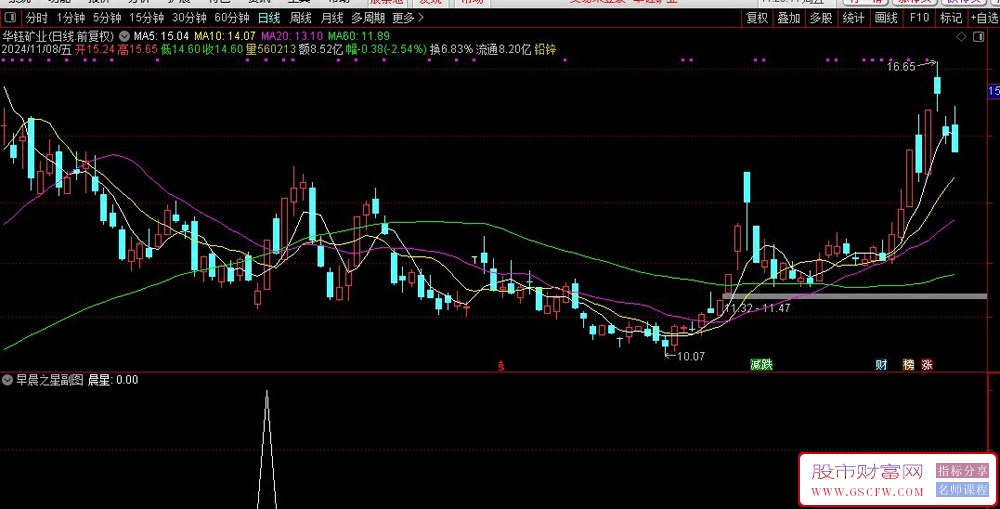Screen dimensions: 1000x509
Task: Click the 量560213 volume value
Action: [271, 49]
